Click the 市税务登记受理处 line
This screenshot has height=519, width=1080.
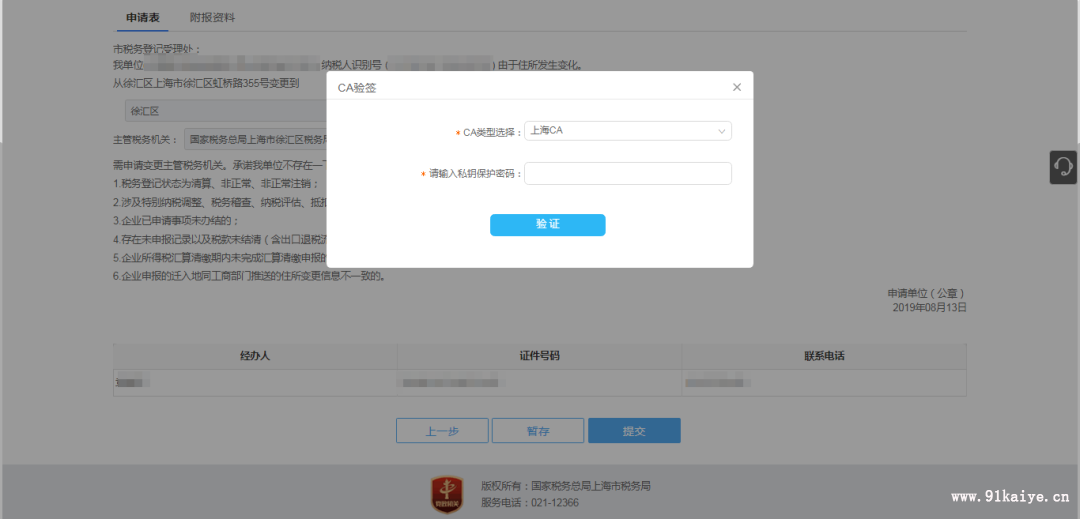156,49
